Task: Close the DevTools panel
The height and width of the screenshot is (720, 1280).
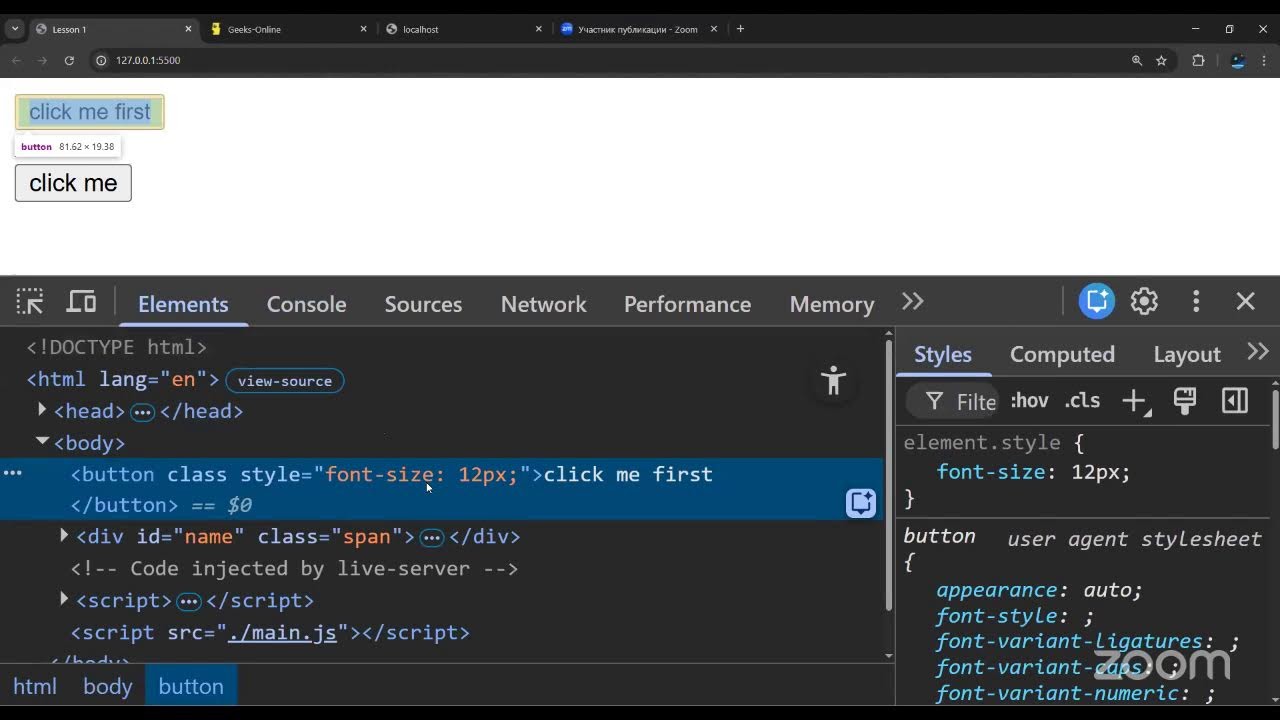Action: (1245, 301)
